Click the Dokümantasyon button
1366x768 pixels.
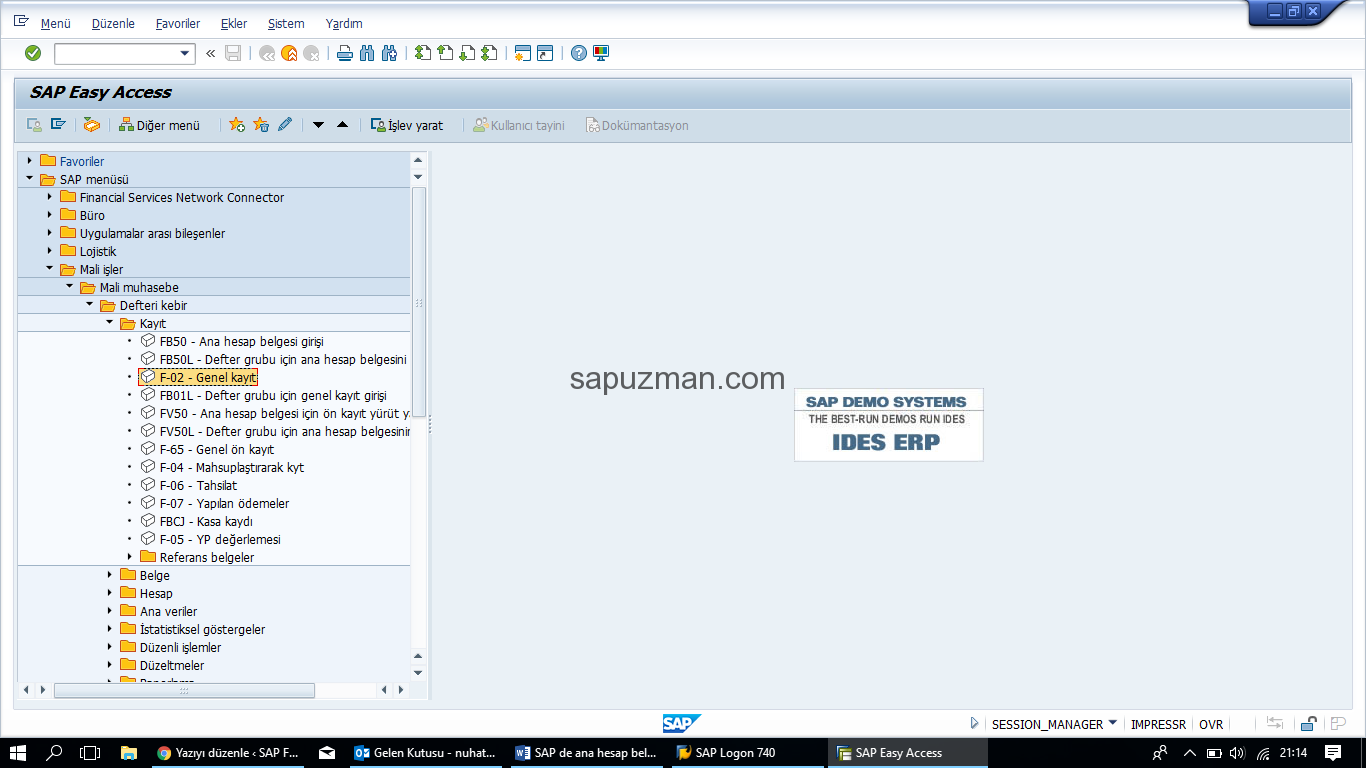pos(638,125)
